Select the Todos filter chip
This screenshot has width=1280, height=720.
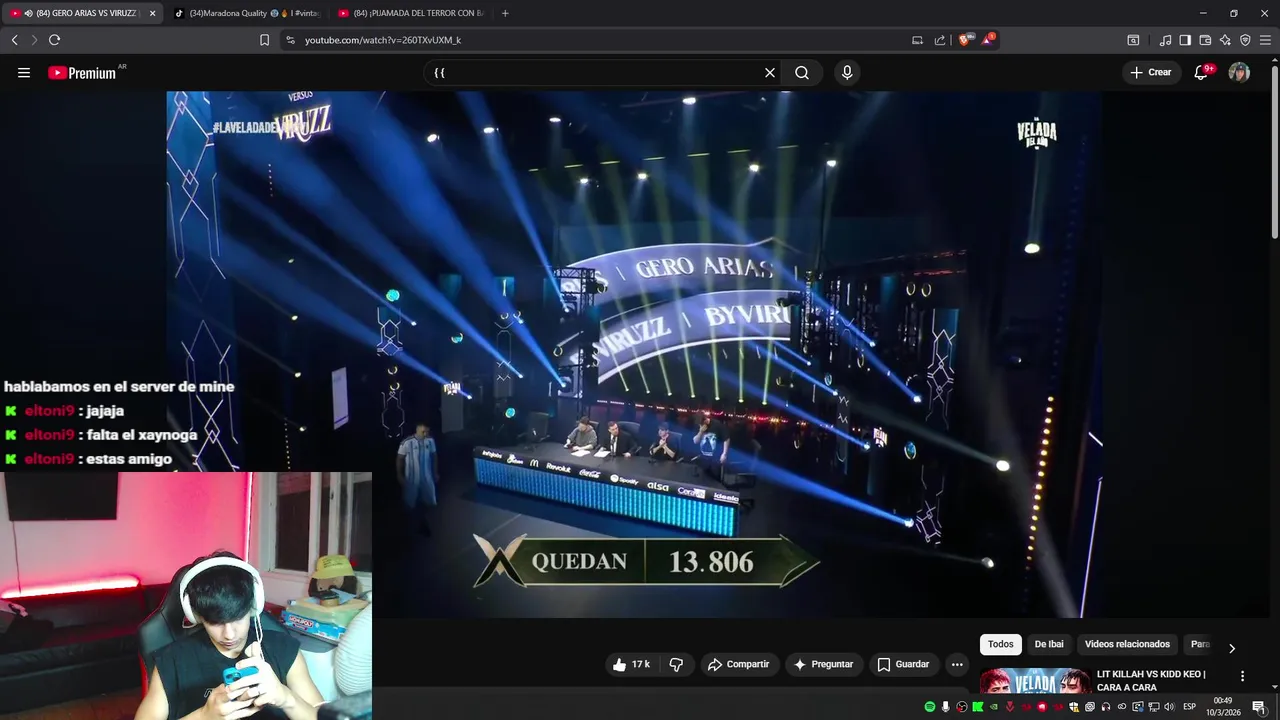coord(1001,644)
